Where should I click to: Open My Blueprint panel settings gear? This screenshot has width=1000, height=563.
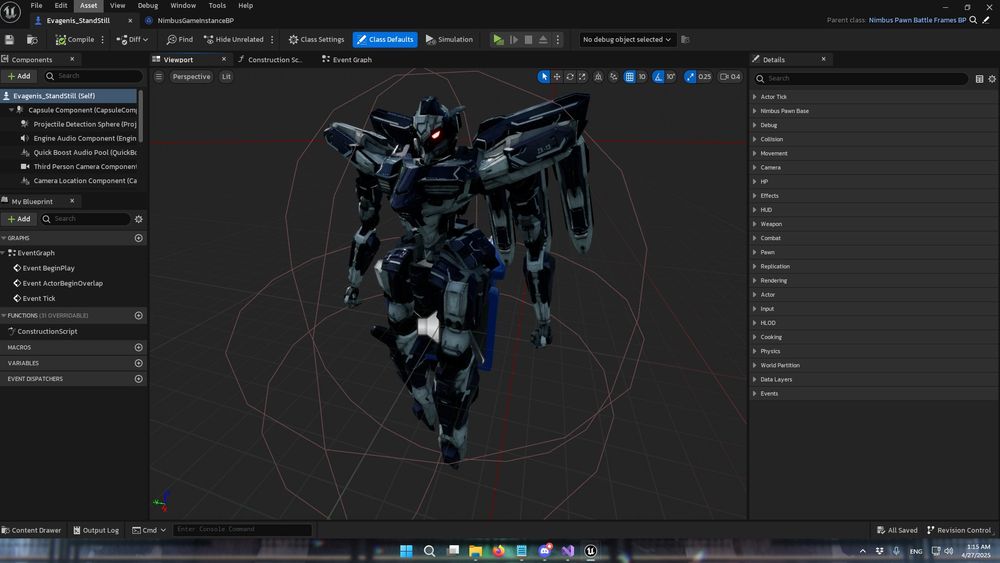coord(139,219)
